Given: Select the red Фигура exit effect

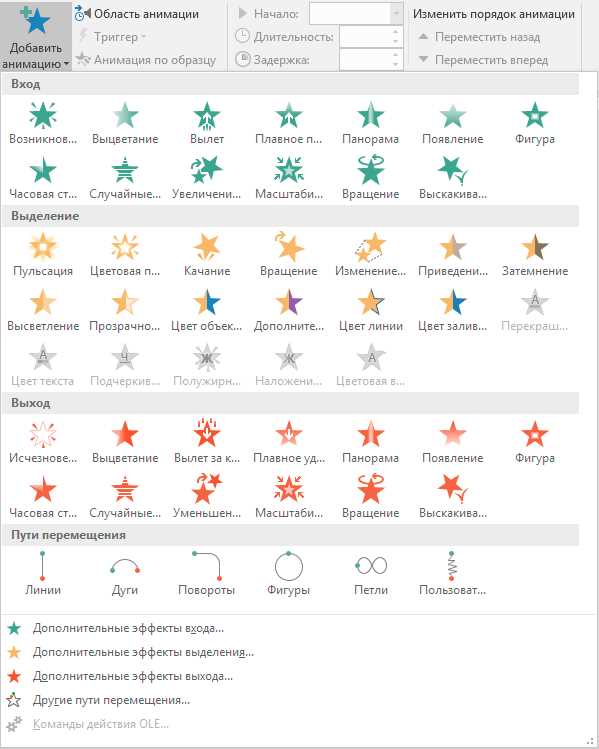Looking at the screenshot, I should click(535, 442).
